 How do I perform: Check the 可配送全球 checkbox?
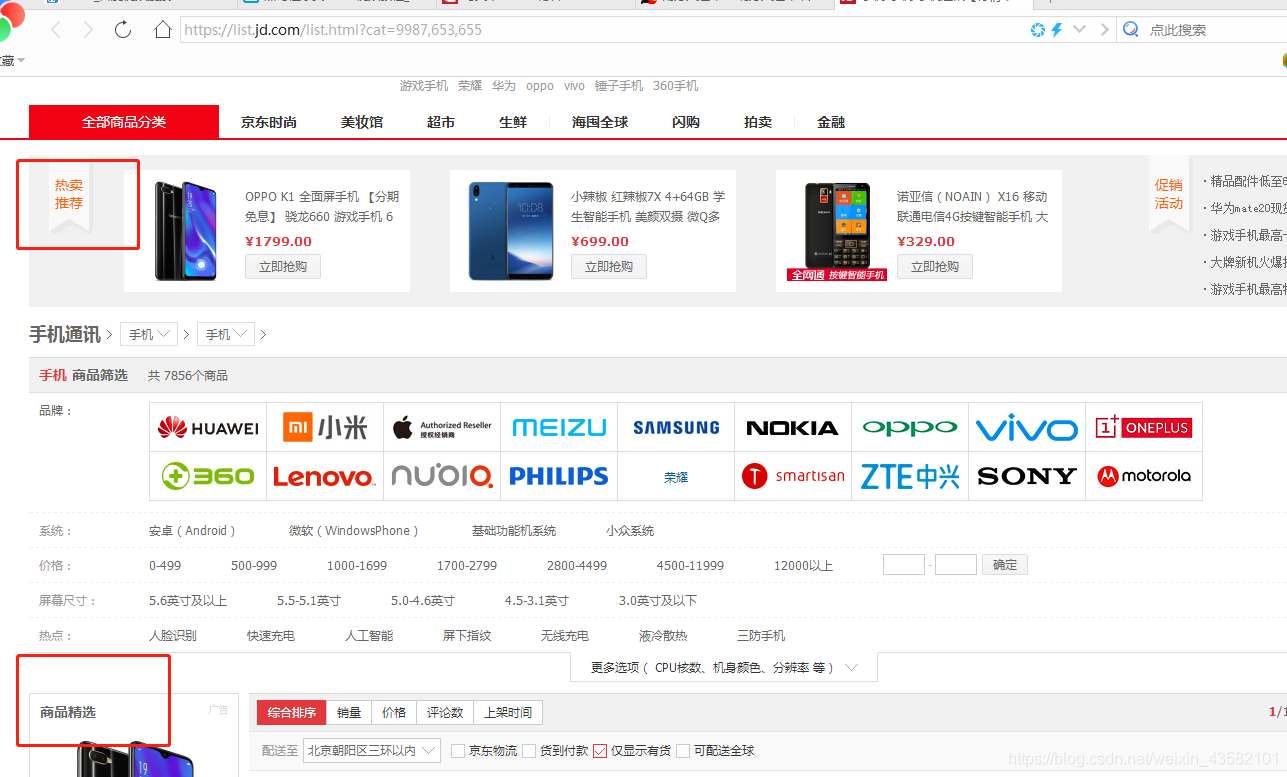point(683,751)
